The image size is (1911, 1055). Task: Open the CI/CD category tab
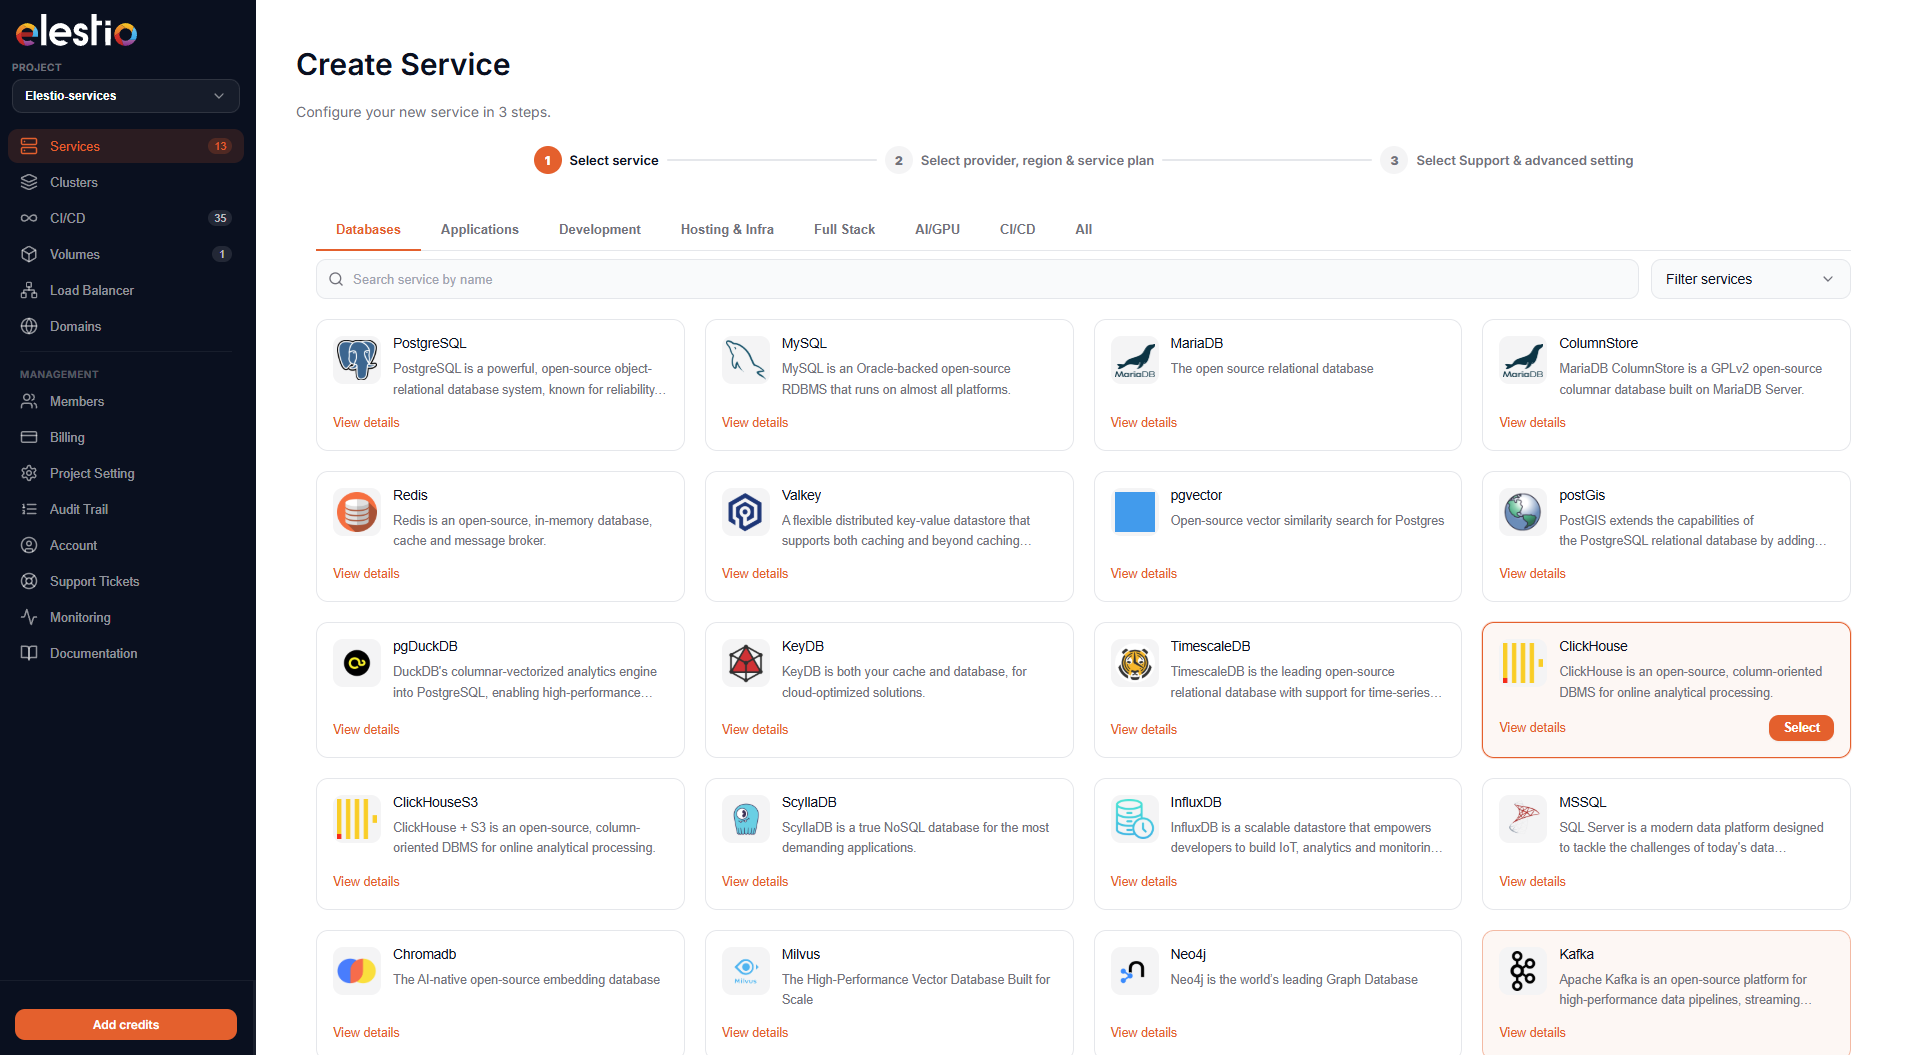pos(1017,229)
